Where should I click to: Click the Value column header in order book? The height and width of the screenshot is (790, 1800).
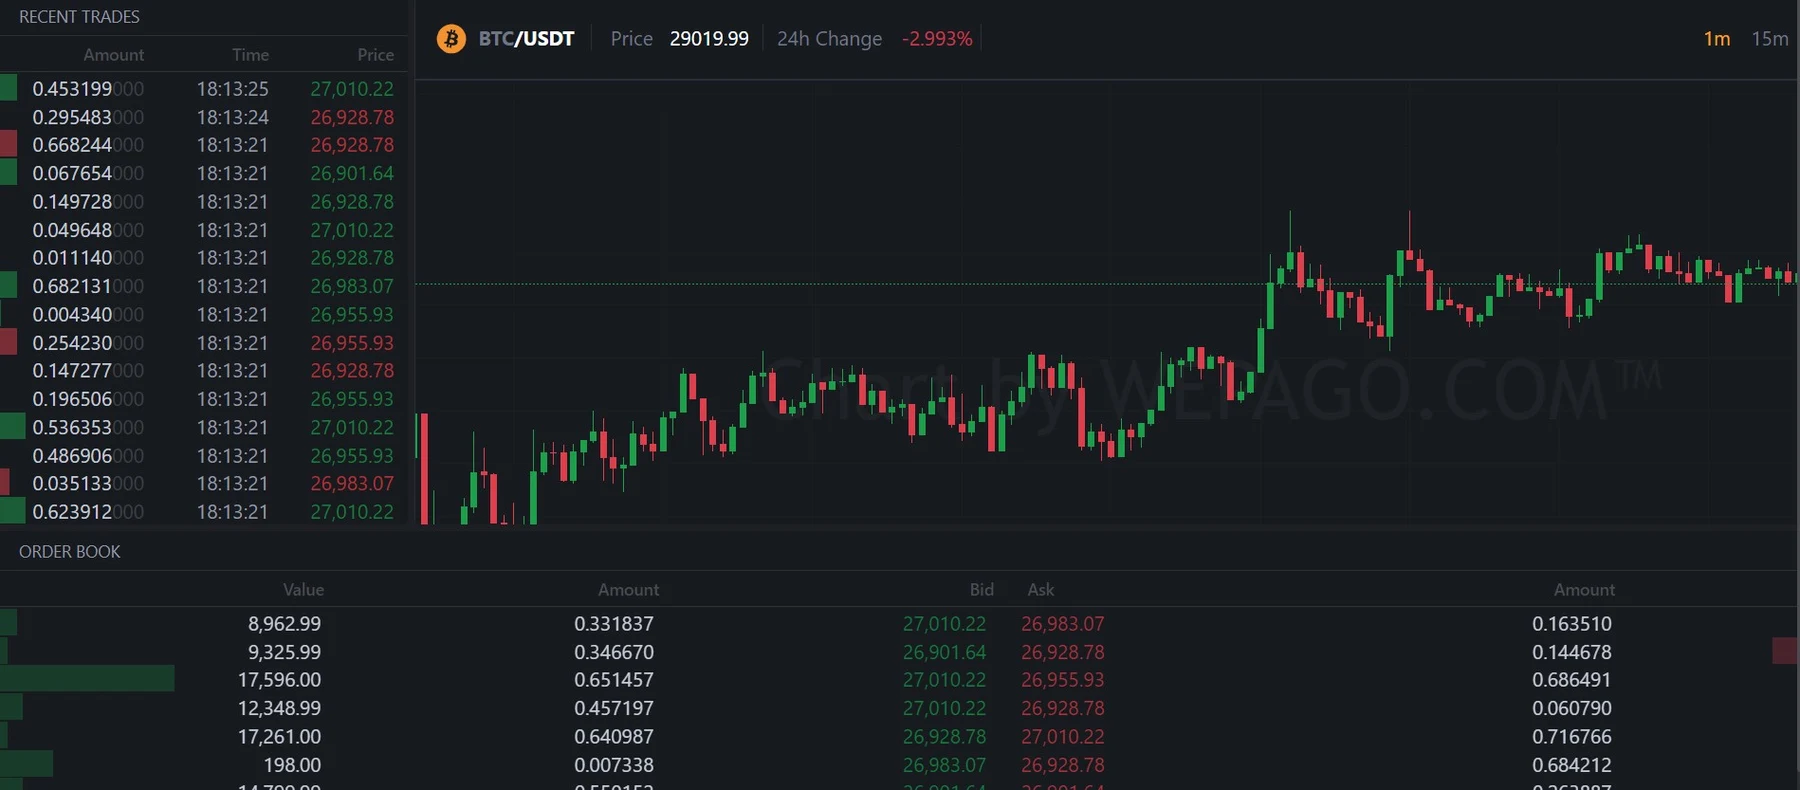303,590
